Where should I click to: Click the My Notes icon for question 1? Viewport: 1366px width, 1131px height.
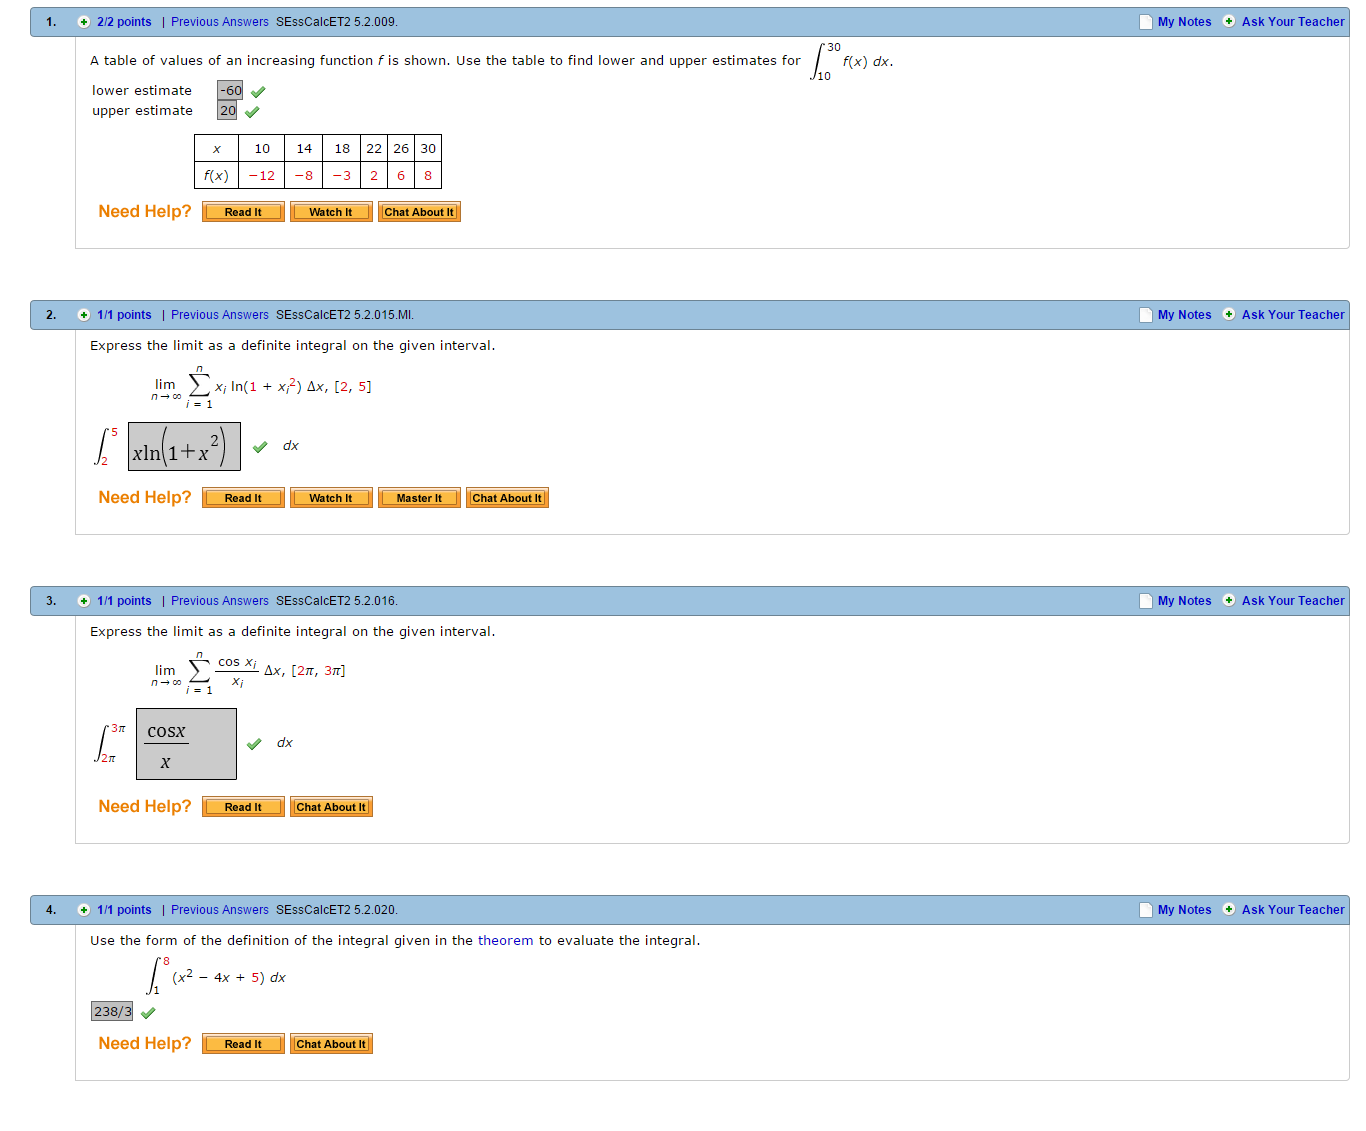tap(1146, 22)
